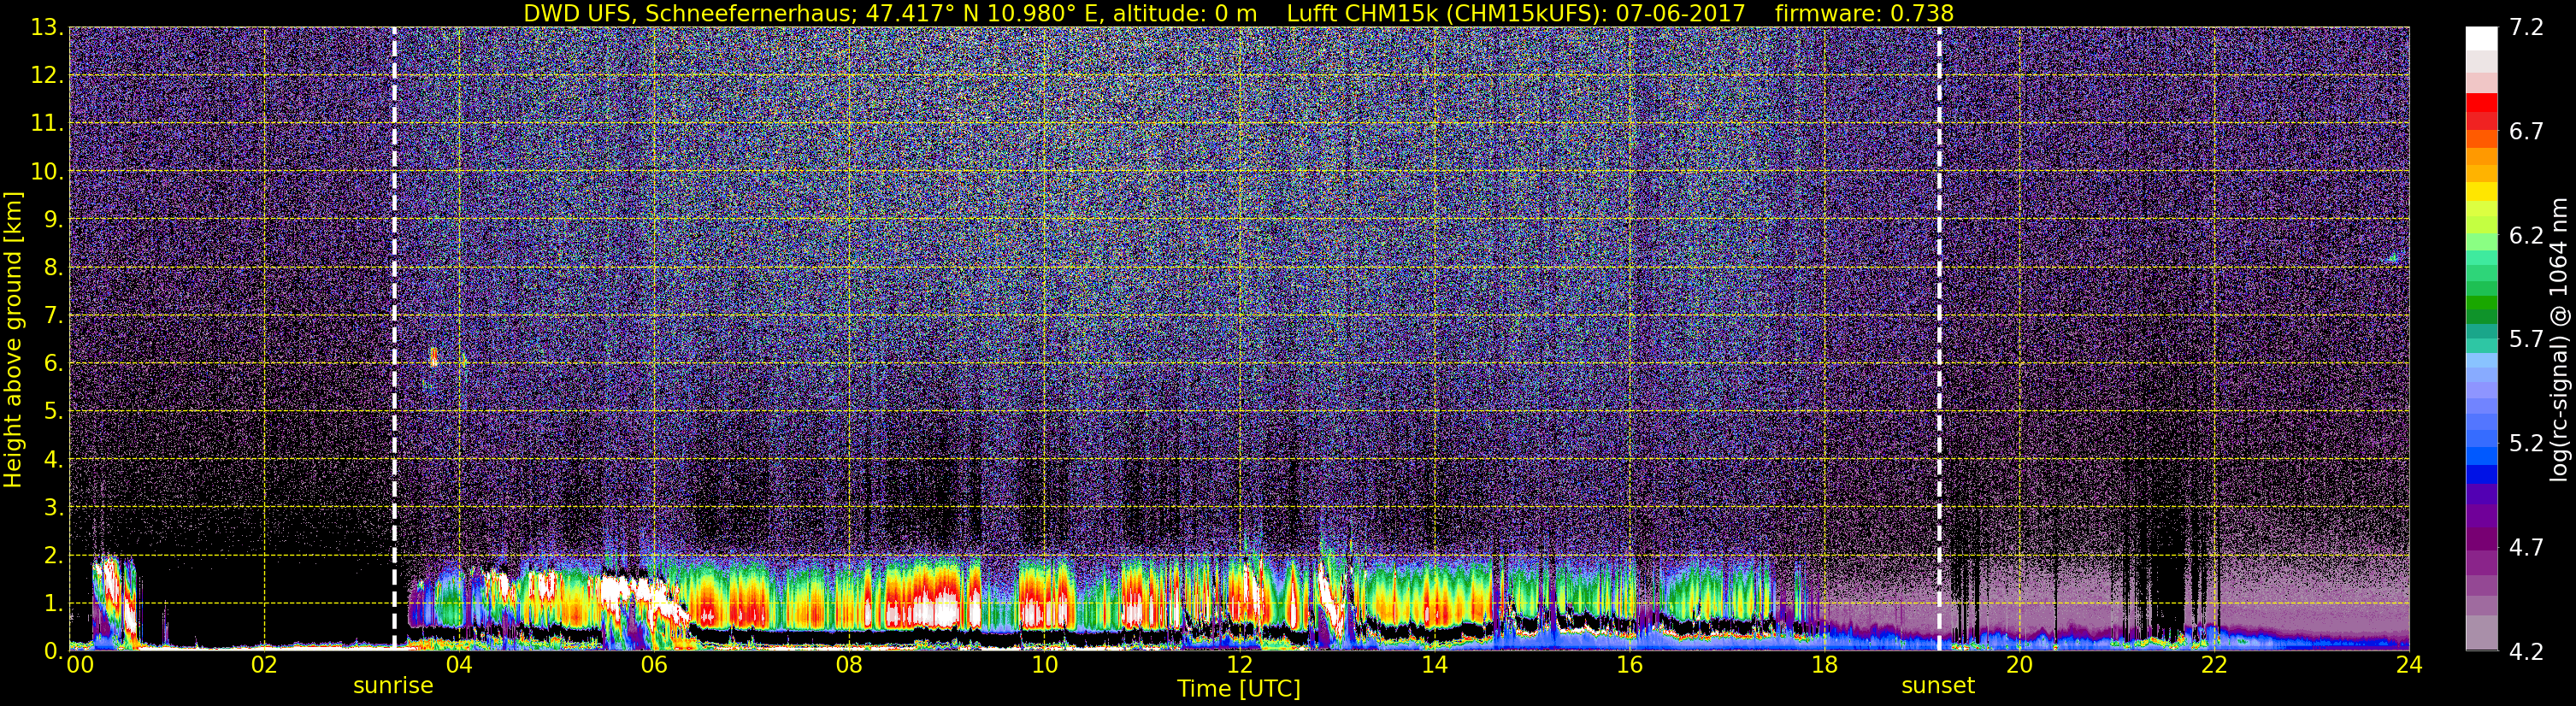Screen dimensions: 2576x706
Task: Click the colorbar value '7.2'
Action: tap(2526, 28)
